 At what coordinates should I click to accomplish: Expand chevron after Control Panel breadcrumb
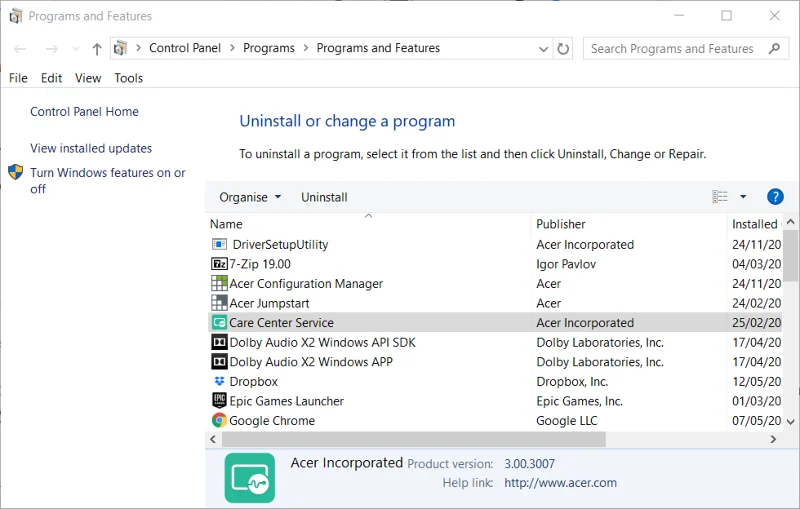232,48
